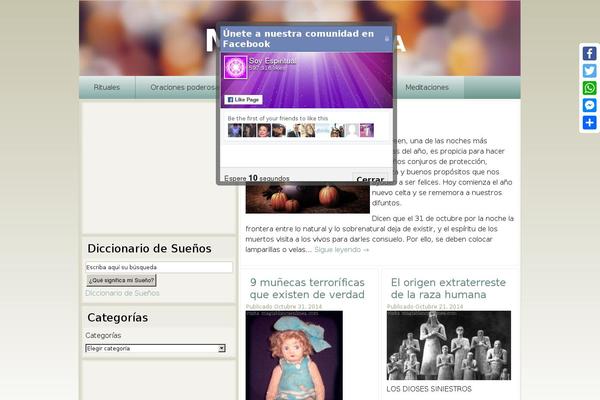The height and width of the screenshot is (400, 600).
Task: Open the blue plus more-sharing icon
Action: (x=589, y=123)
